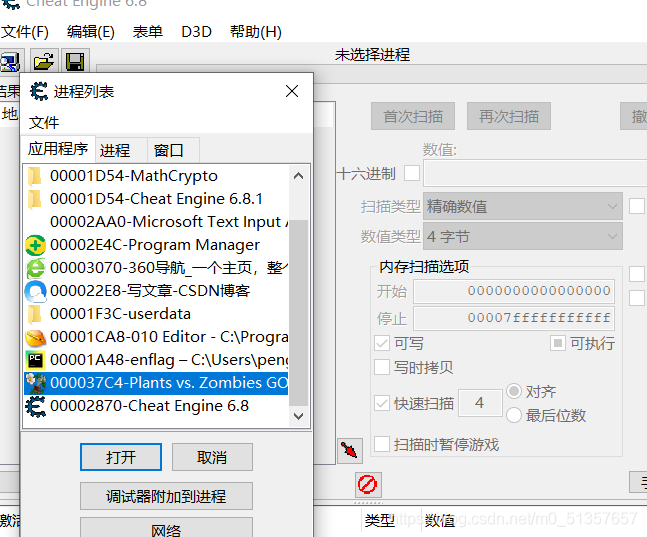Select the 最后位数 radio button
Viewport: 647px width, 537px height.
[514, 415]
